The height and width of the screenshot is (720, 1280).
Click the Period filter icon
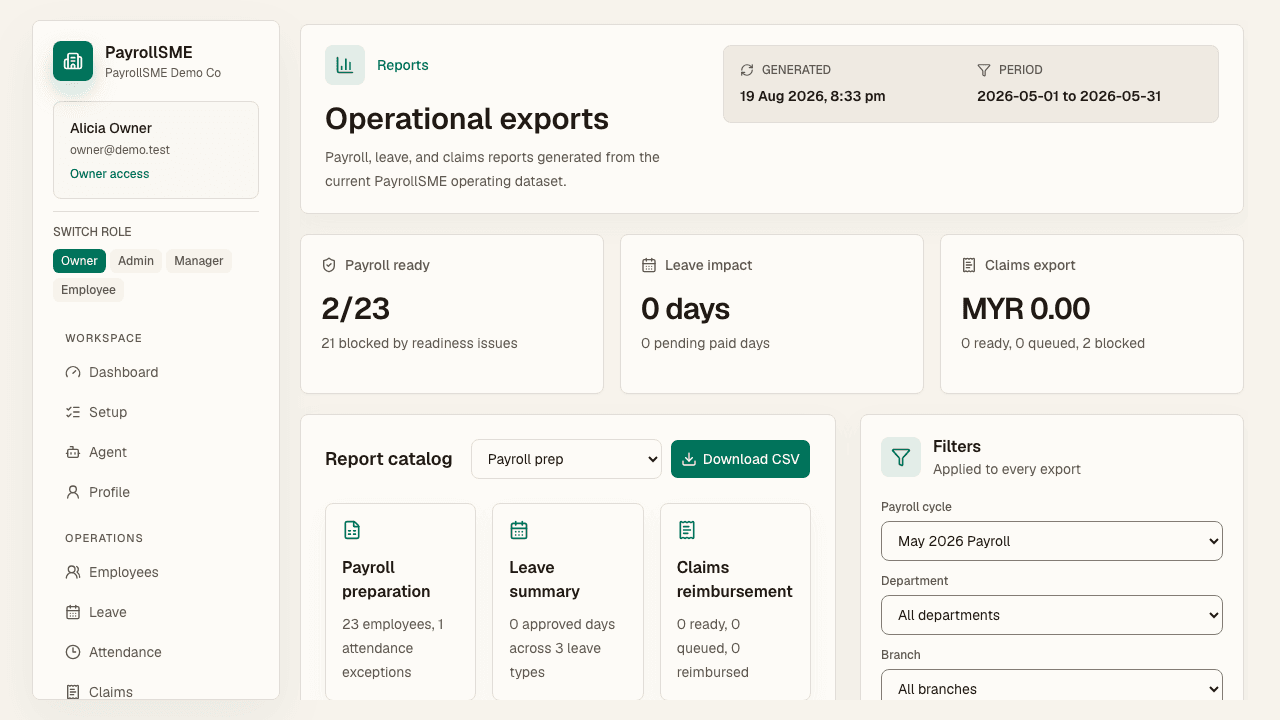click(984, 70)
